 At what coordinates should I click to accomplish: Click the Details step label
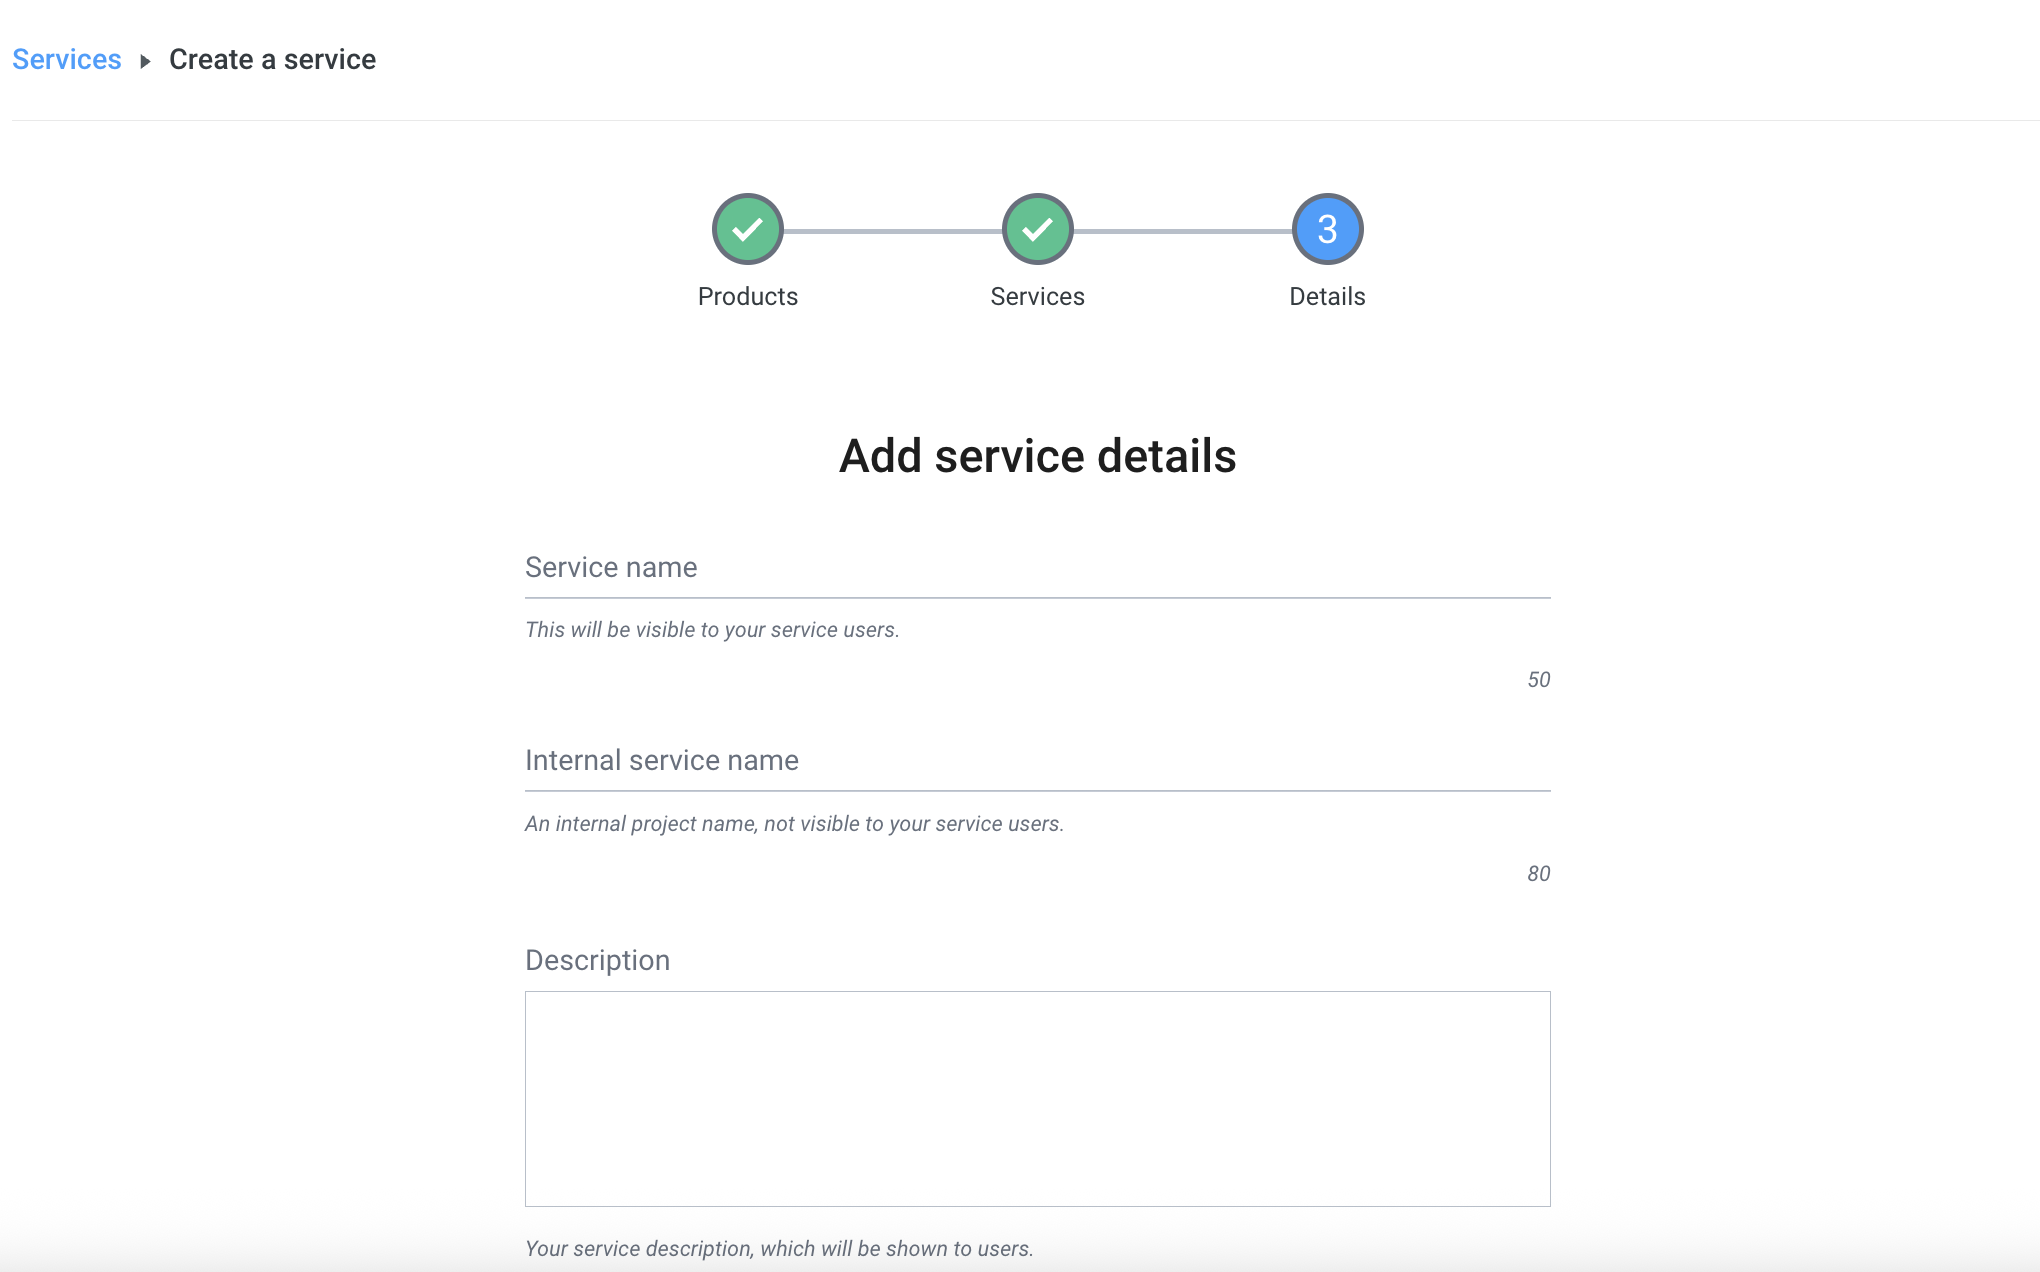point(1327,296)
